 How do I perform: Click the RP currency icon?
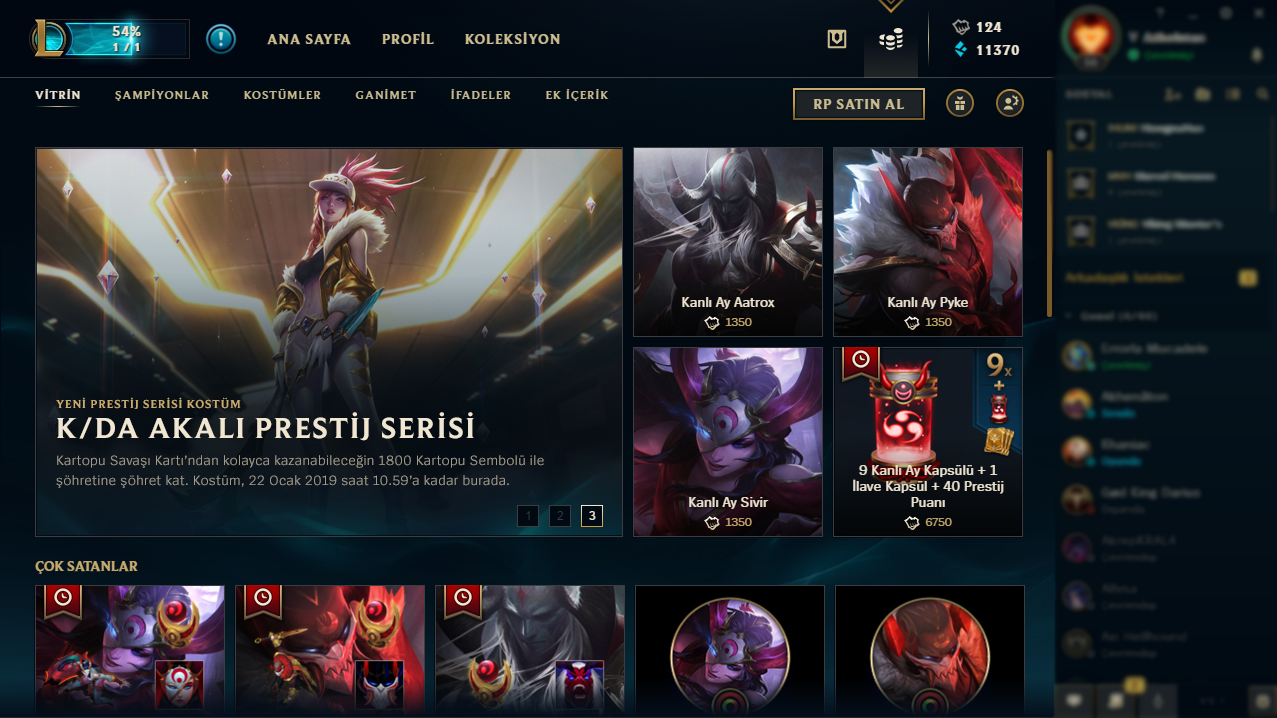[x=961, y=27]
